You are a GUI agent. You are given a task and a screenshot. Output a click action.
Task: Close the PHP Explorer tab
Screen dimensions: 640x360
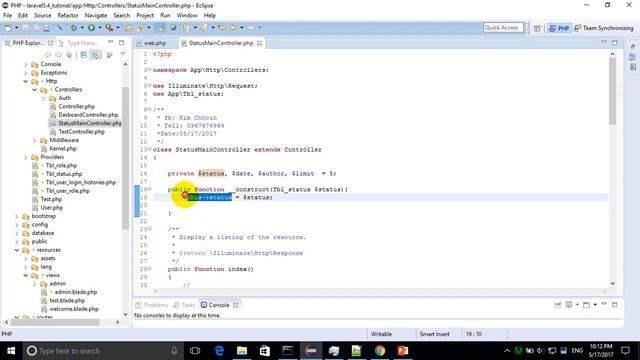coord(50,43)
